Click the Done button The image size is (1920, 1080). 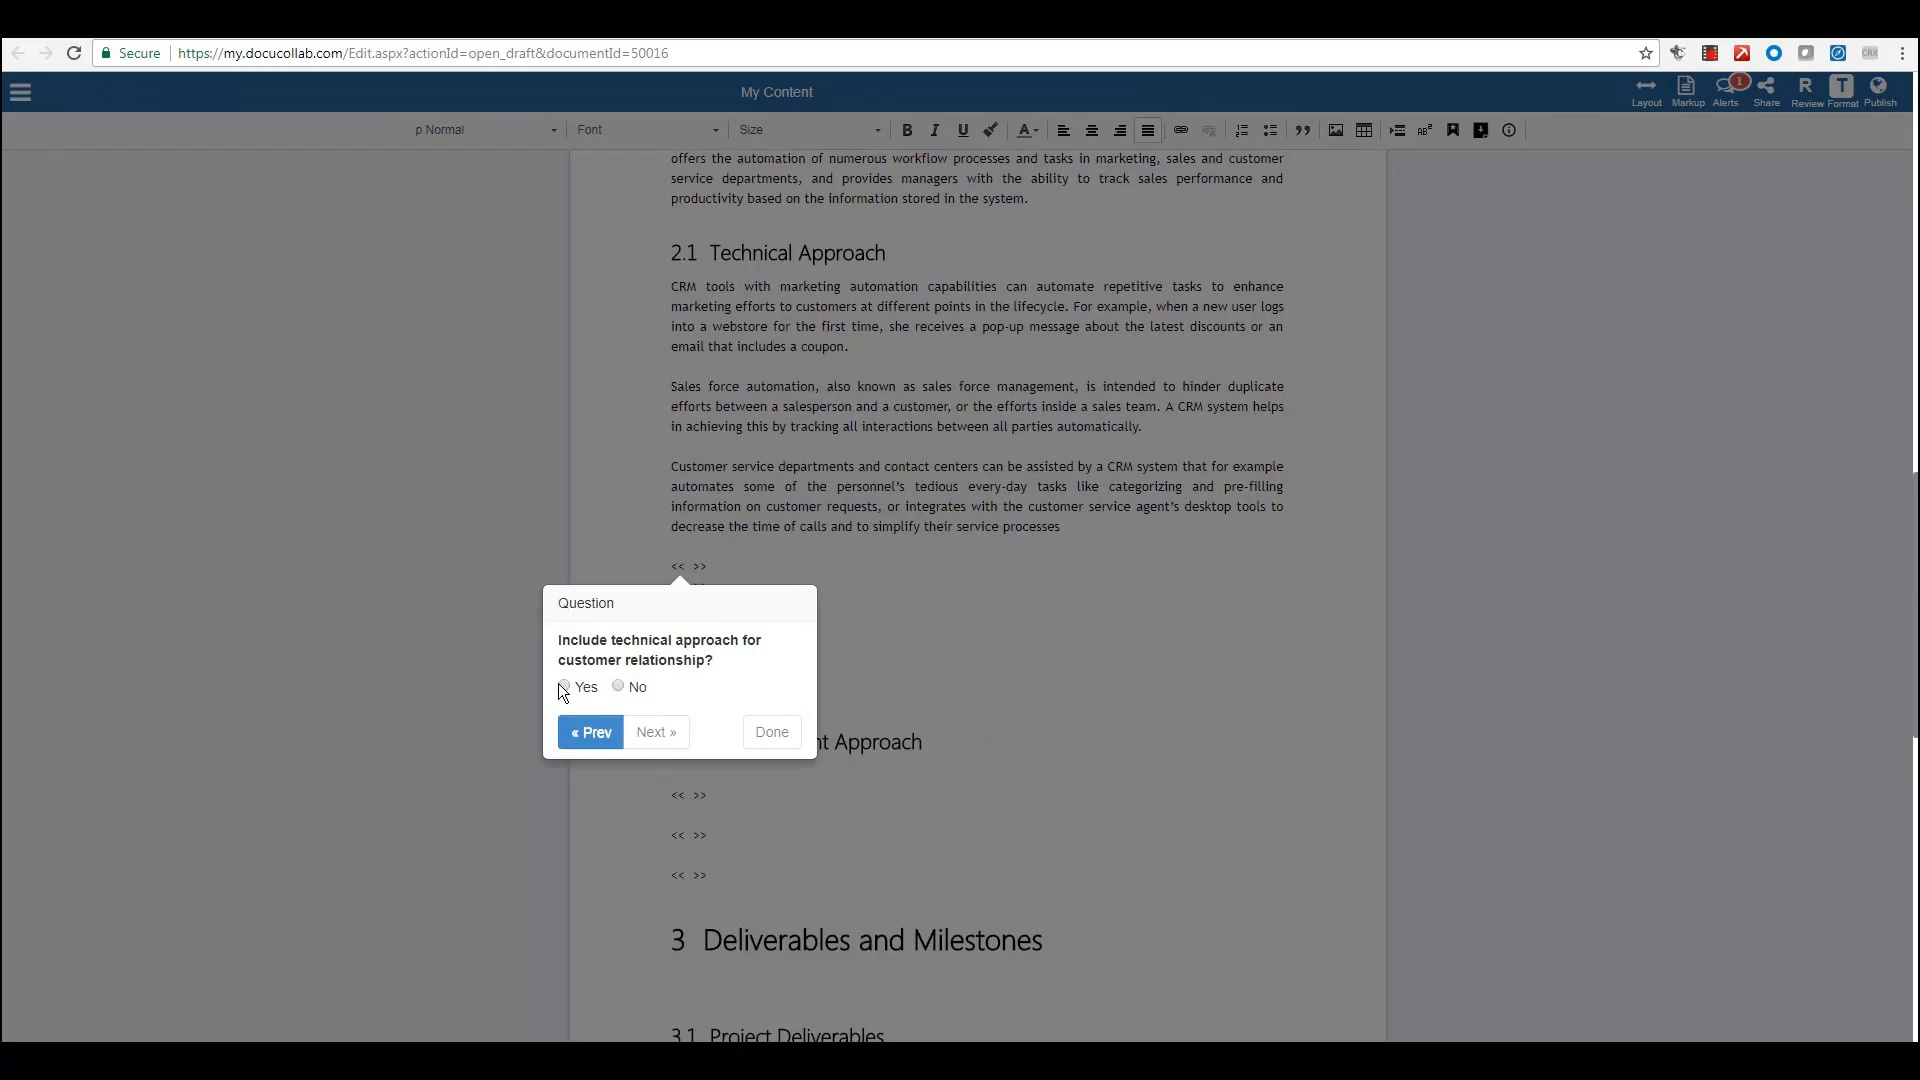772,732
